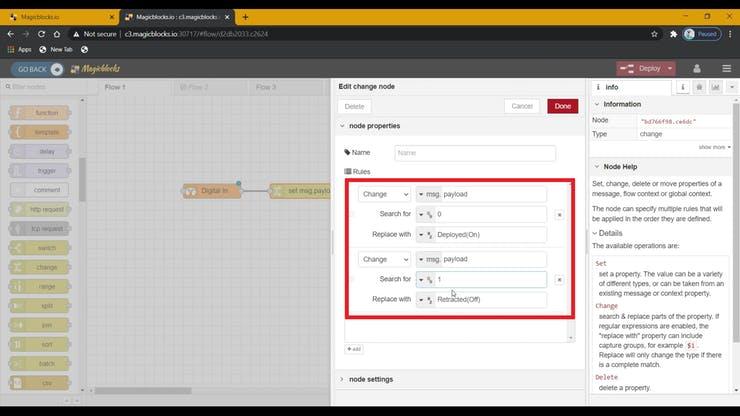Cancel editing the change node
740x416 pixels.
[x=522, y=106]
